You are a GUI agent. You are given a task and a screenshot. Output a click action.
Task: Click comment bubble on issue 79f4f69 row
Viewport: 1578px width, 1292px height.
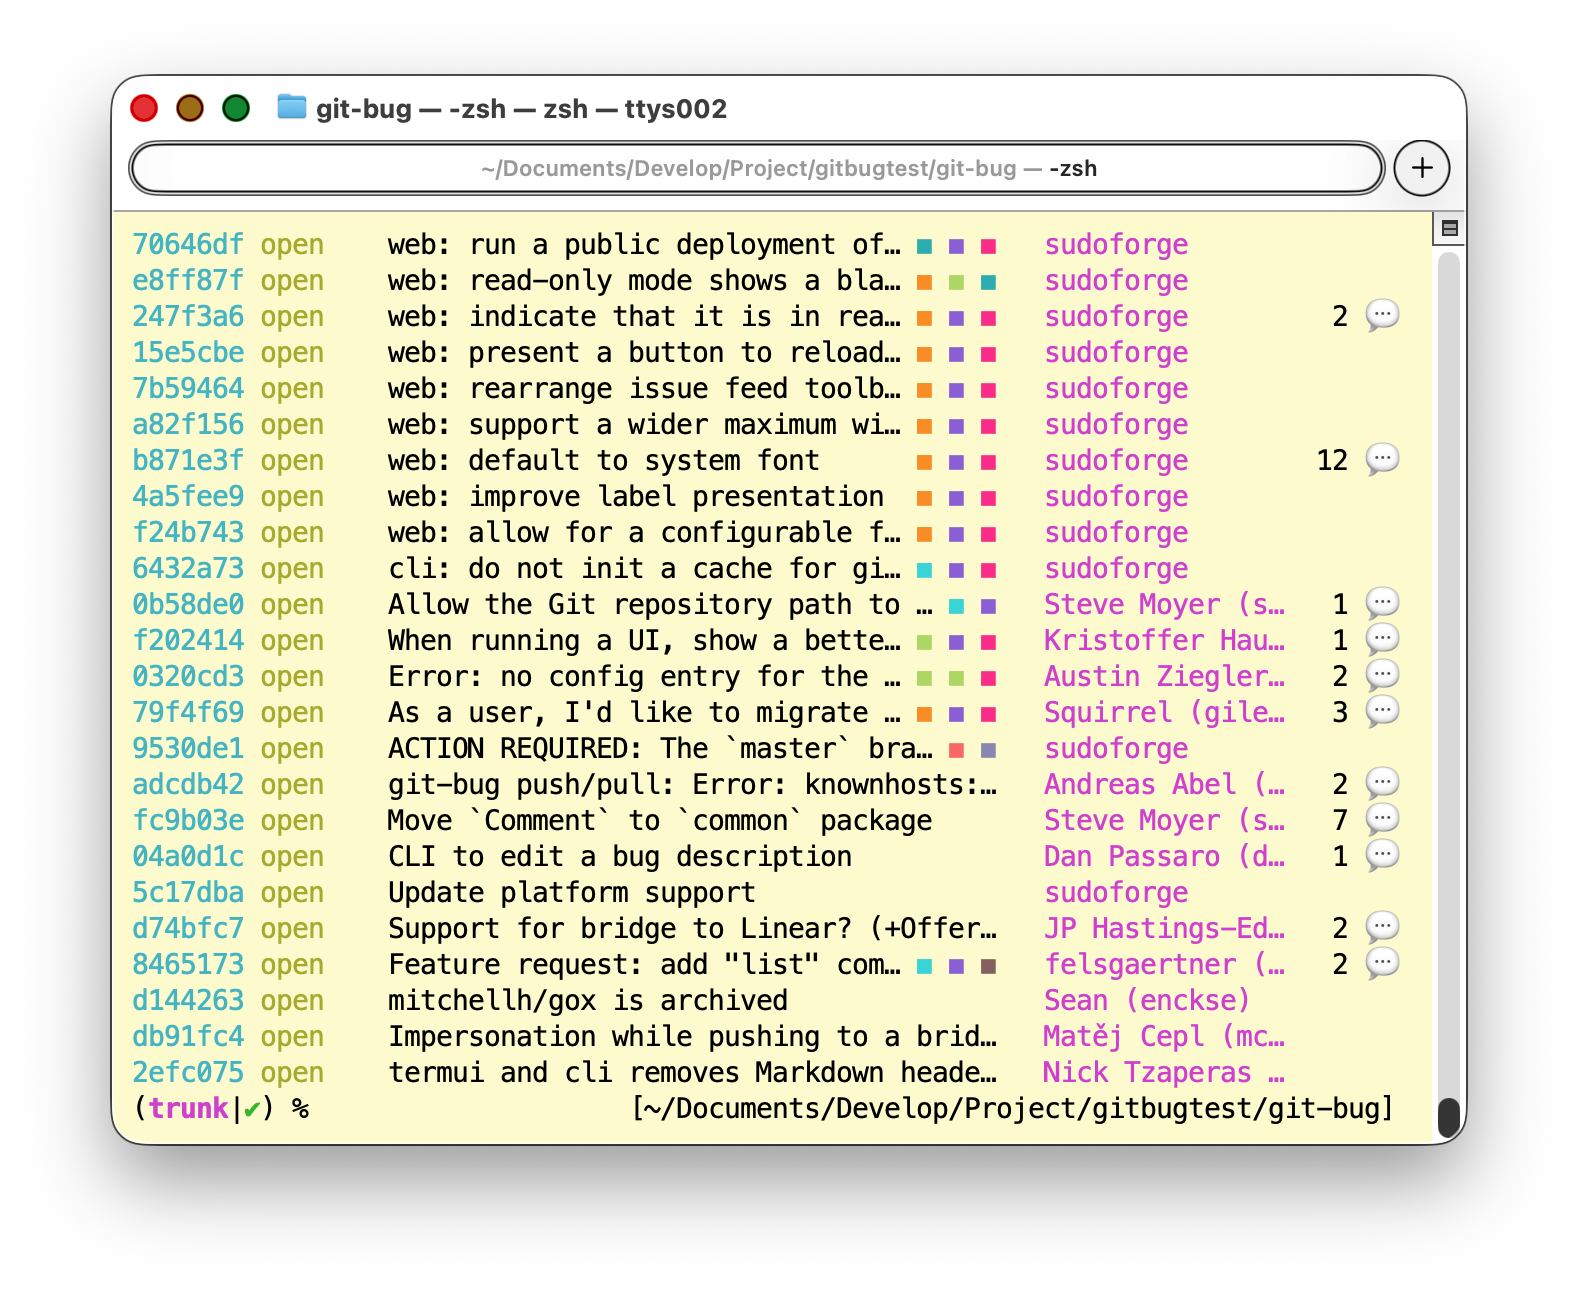pos(1382,712)
